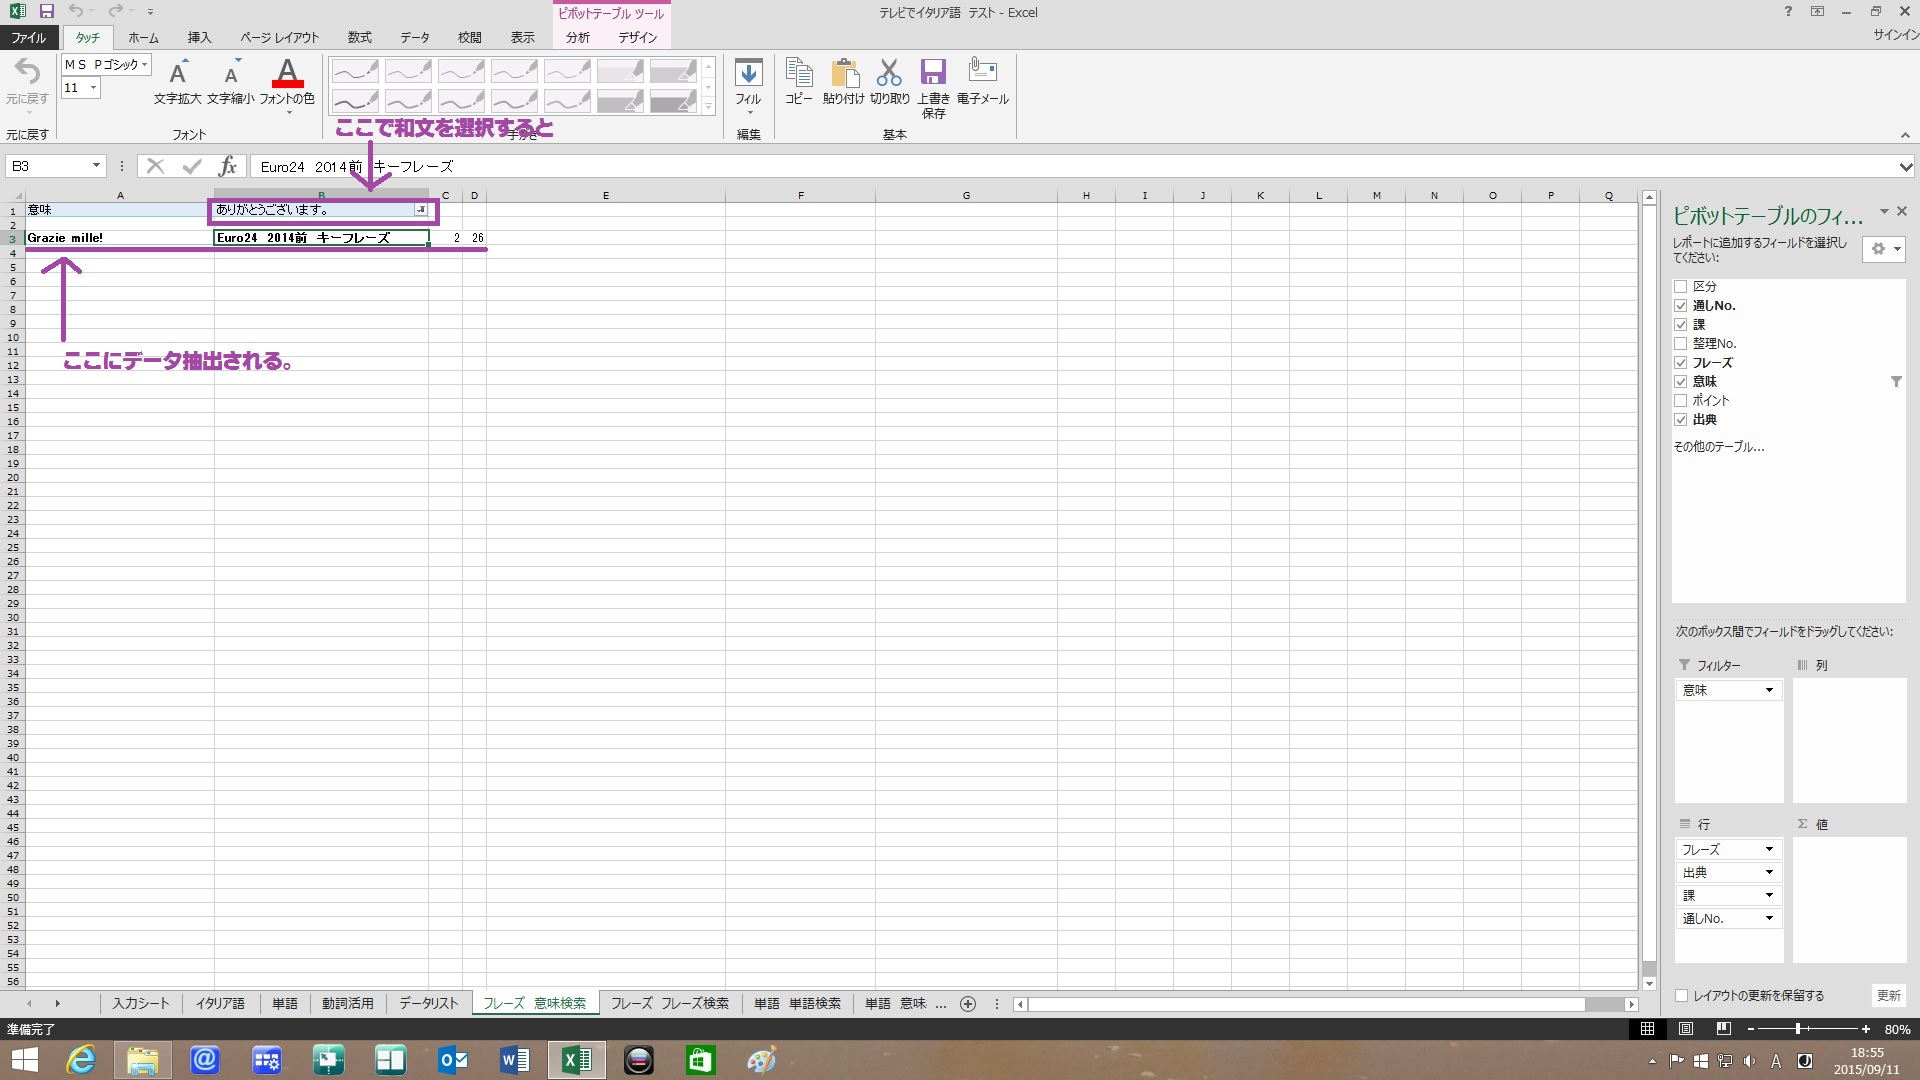Click the 更新 (Update) button
1920x1080 pixels.
click(x=1888, y=996)
